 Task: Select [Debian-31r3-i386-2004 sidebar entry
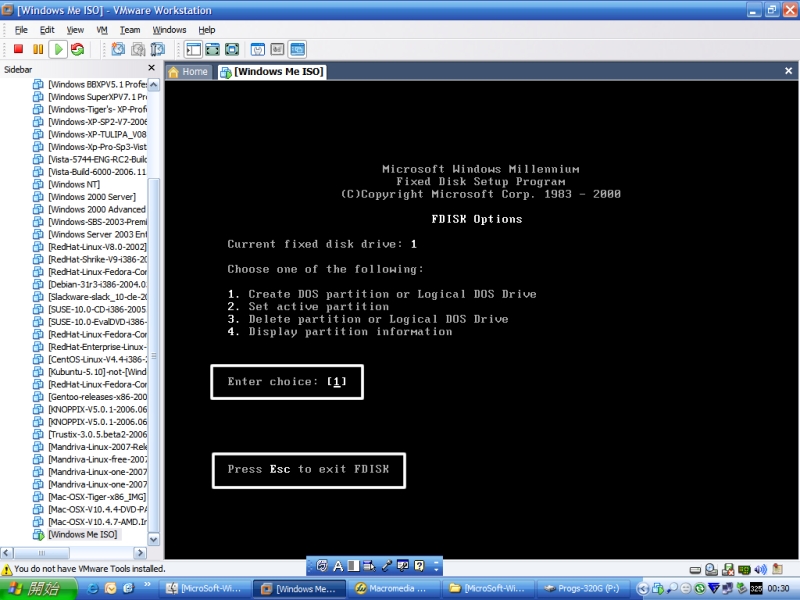coord(89,284)
